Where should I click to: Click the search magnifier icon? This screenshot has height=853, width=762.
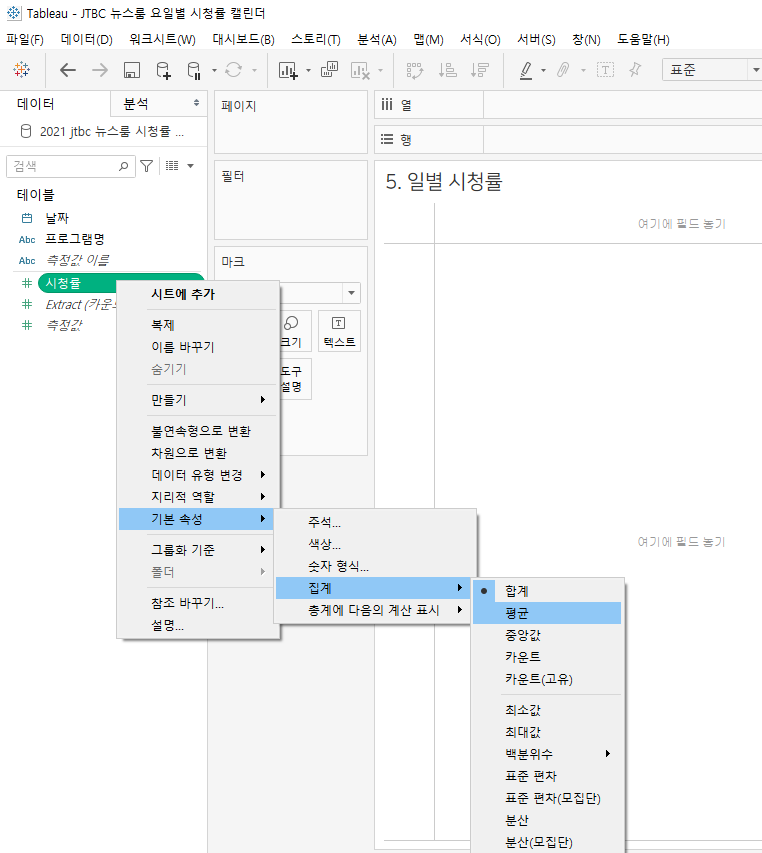point(123,166)
